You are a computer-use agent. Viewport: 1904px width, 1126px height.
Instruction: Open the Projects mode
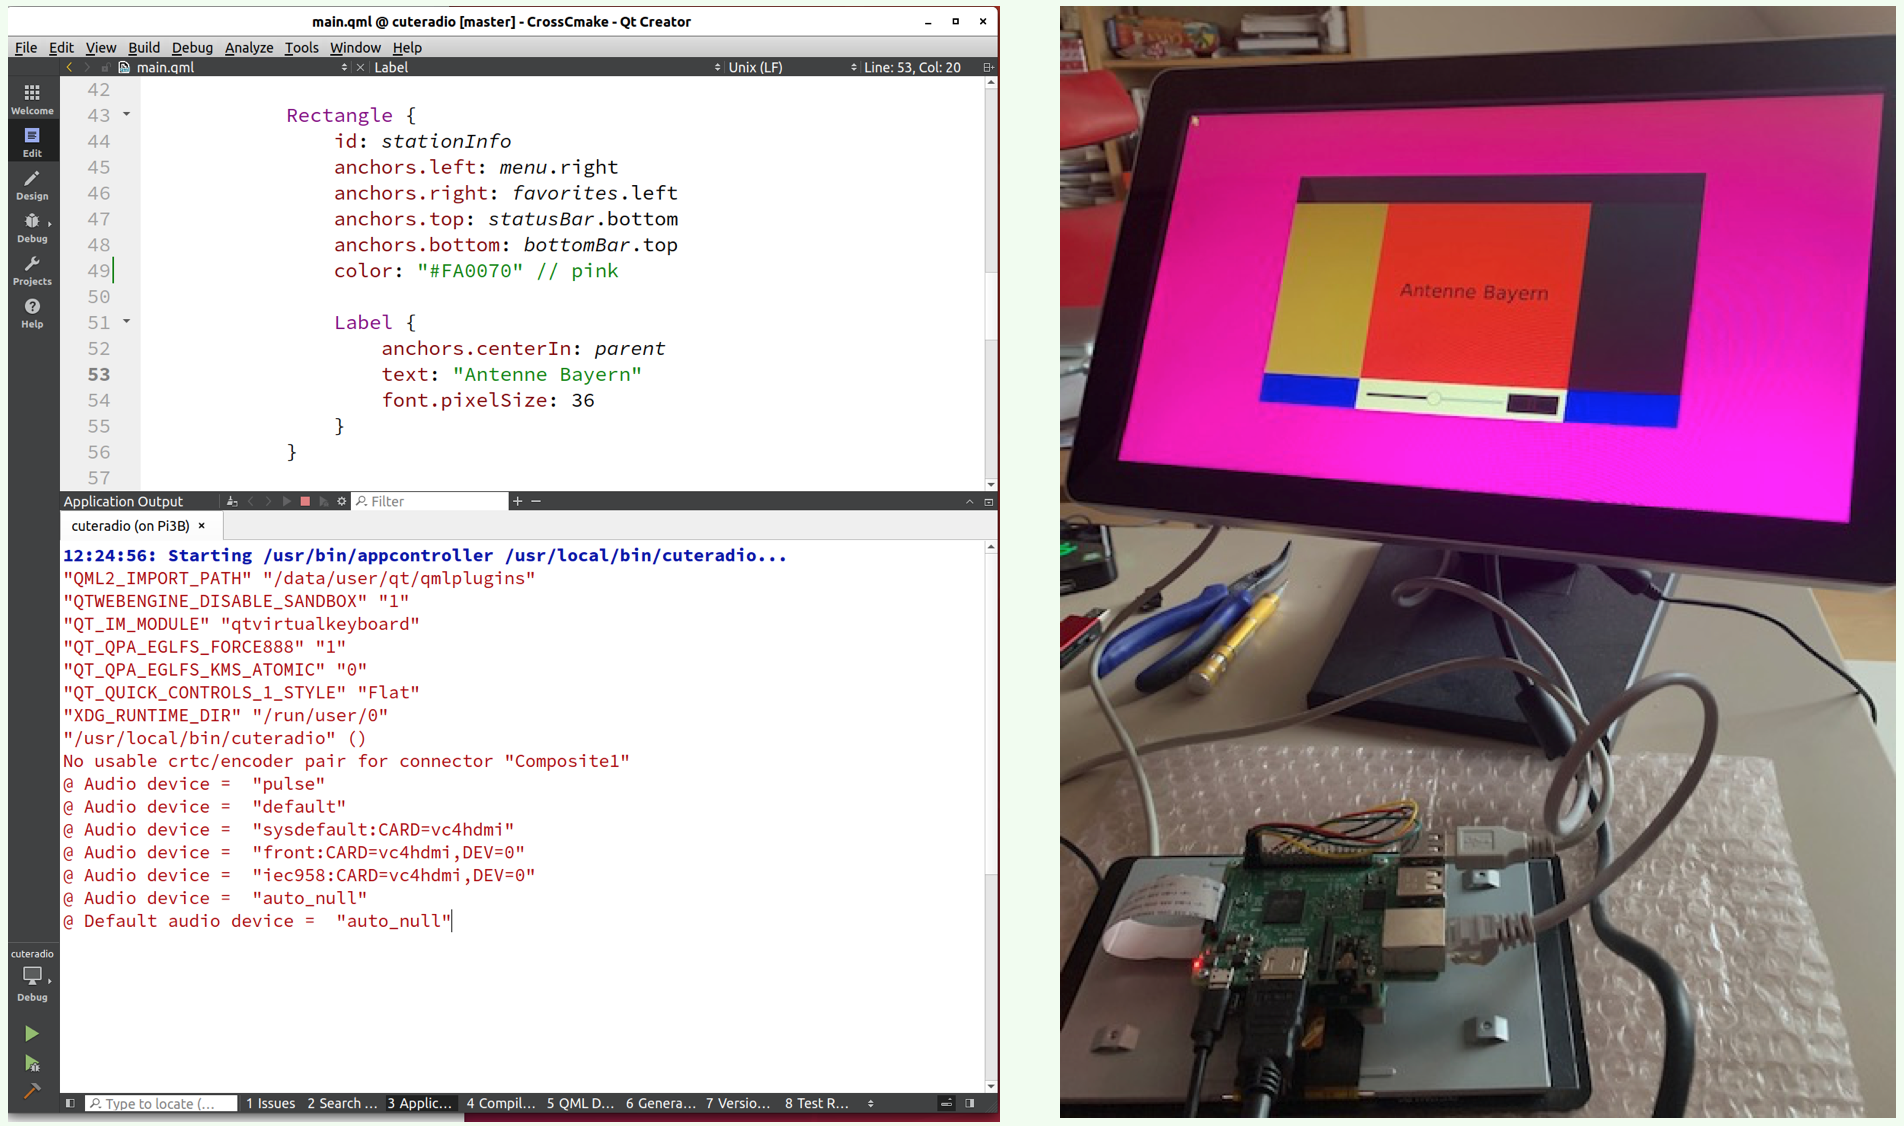32,272
